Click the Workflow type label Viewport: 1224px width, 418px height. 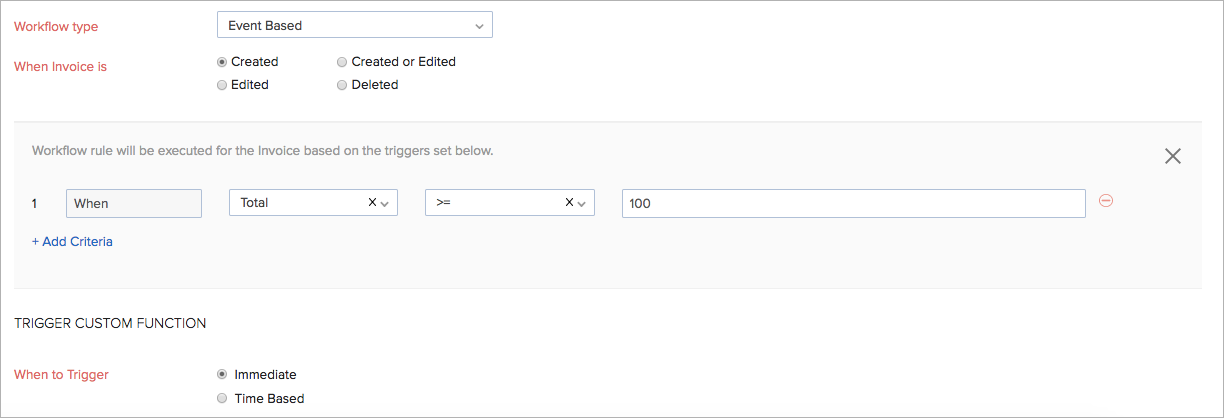coord(56,26)
